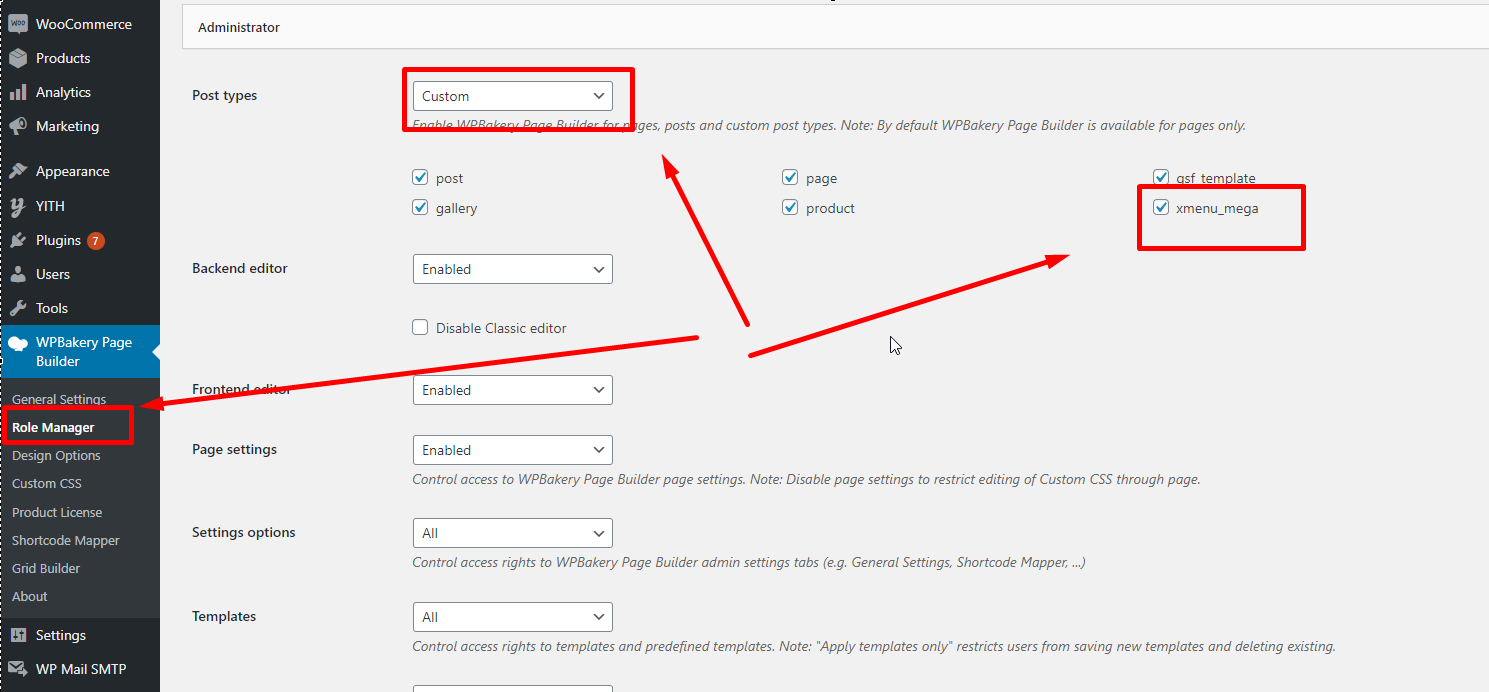
Task: Open the Backend editor dropdown
Action: click(x=513, y=269)
